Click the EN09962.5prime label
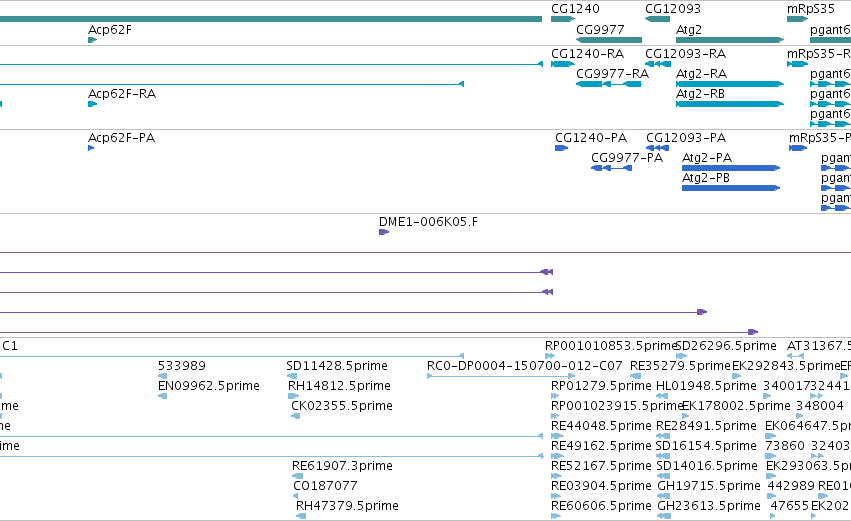 point(209,385)
